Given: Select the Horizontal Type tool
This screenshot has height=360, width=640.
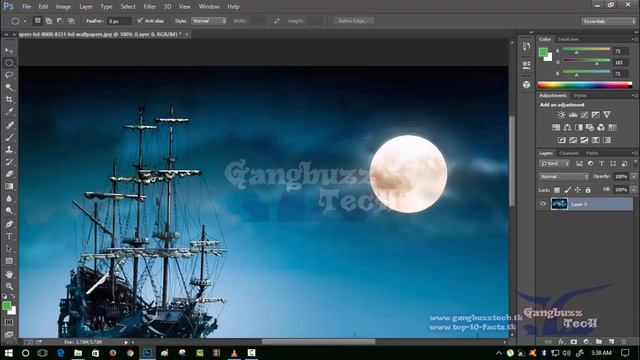Looking at the screenshot, I should [9, 236].
